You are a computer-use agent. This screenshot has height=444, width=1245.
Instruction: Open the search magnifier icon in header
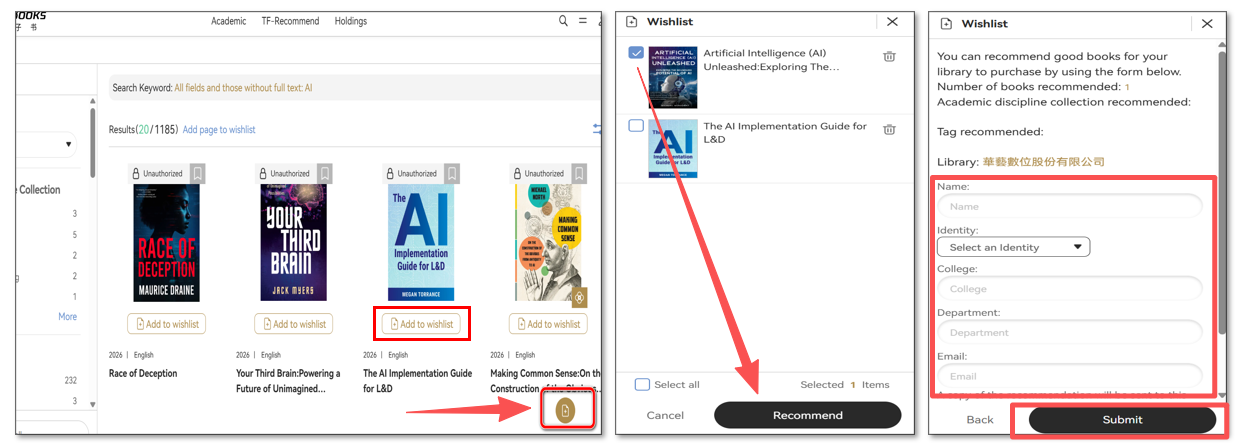563,21
